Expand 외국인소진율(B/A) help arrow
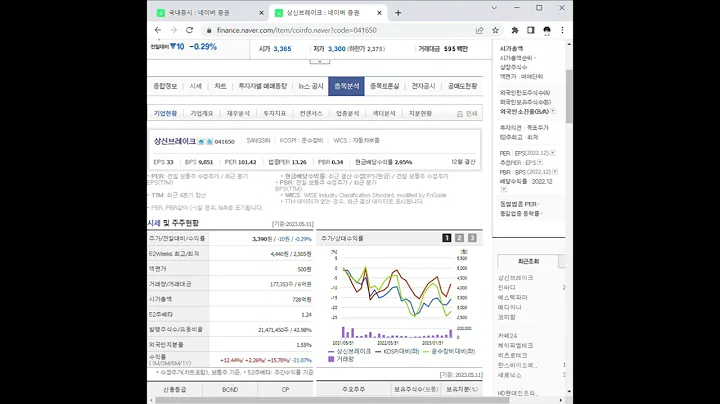The width and height of the screenshot is (720, 404). pos(553,111)
